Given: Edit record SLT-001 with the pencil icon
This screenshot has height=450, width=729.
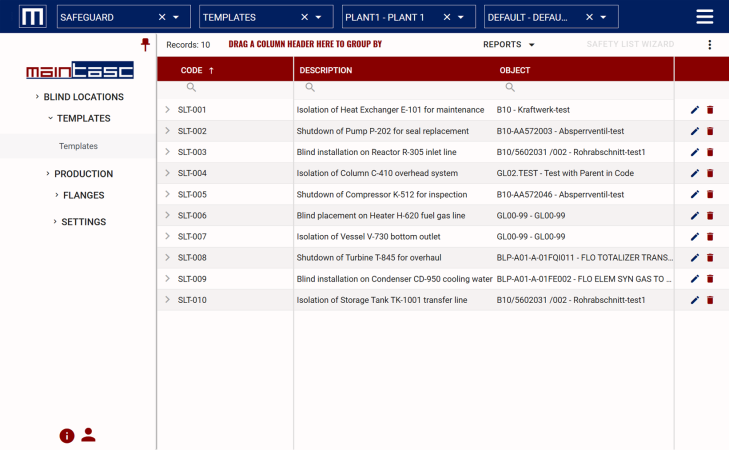Looking at the screenshot, I should 695,110.
